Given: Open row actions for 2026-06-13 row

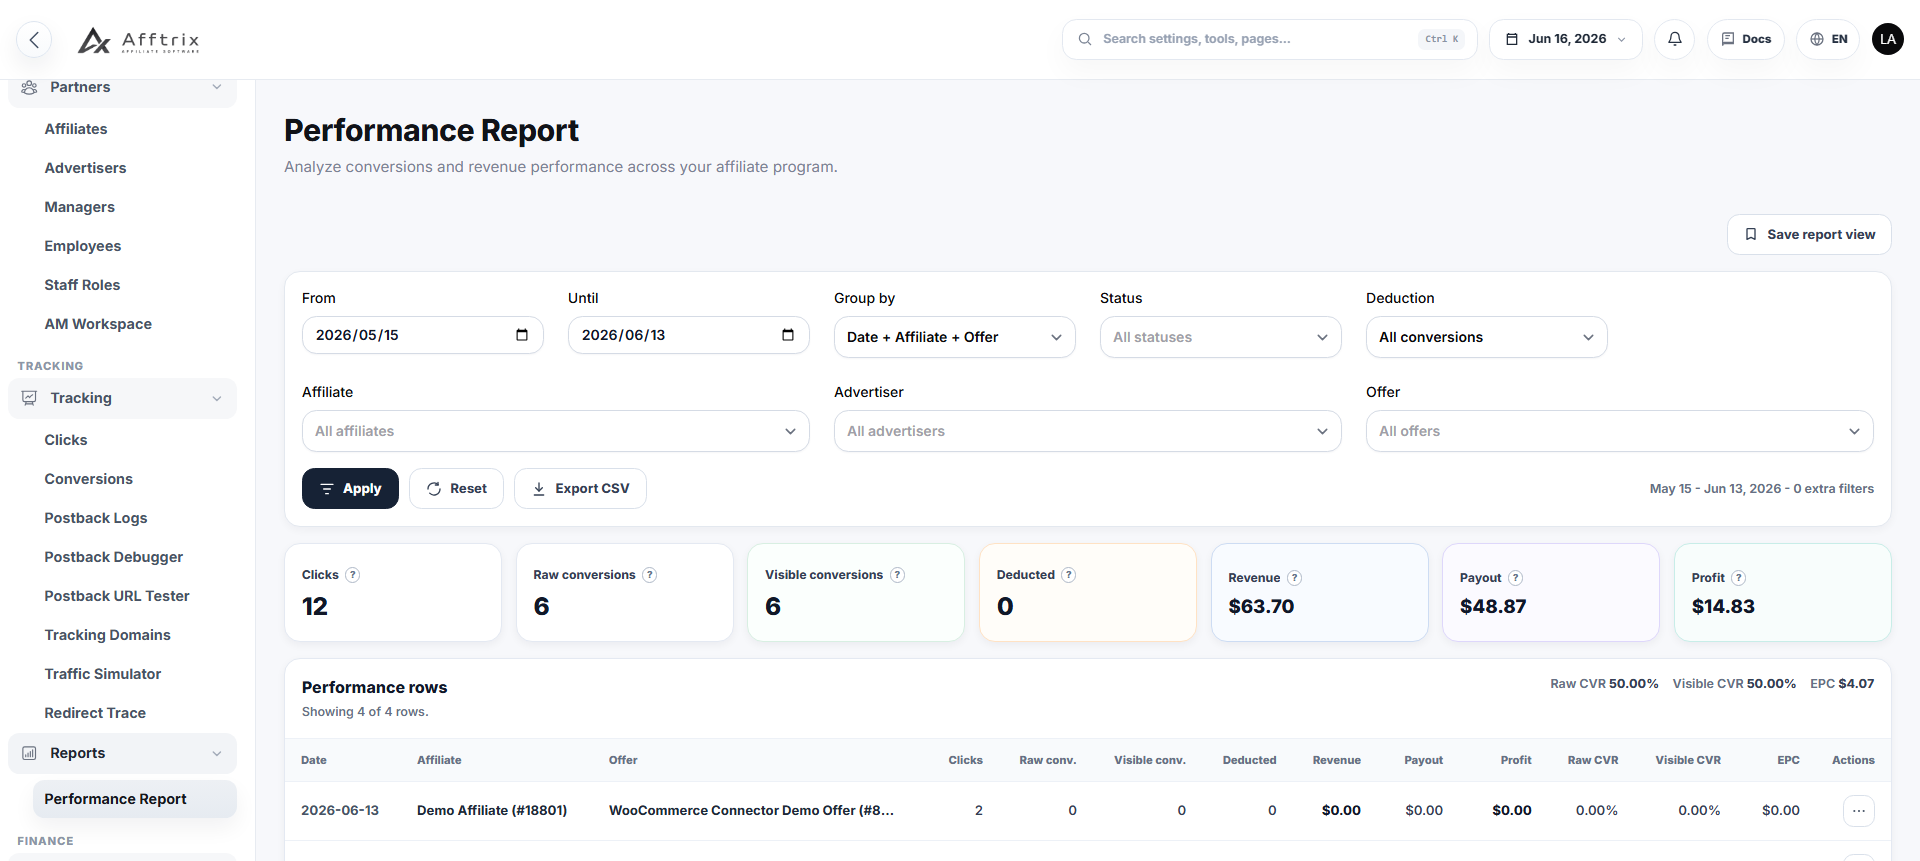Looking at the screenshot, I should coord(1858,811).
